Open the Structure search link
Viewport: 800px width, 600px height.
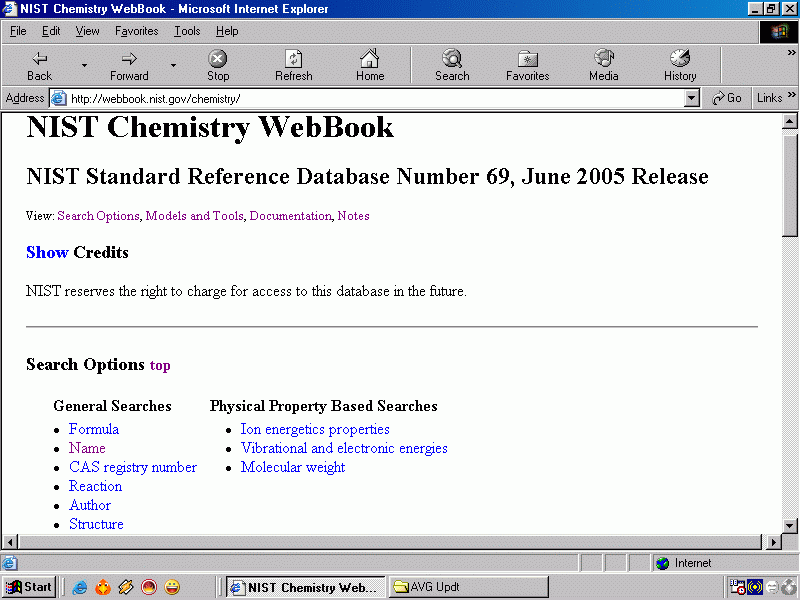[96, 524]
